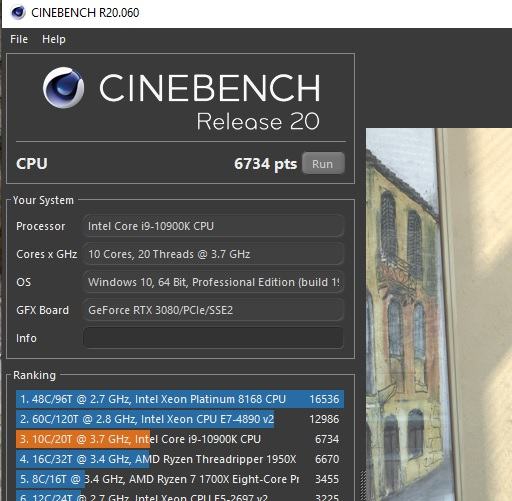Image resolution: width=512 pixels, height=501 pixels.
Task: Select ranking row Intel Xeon Platinum 8168
Action: 180,399
